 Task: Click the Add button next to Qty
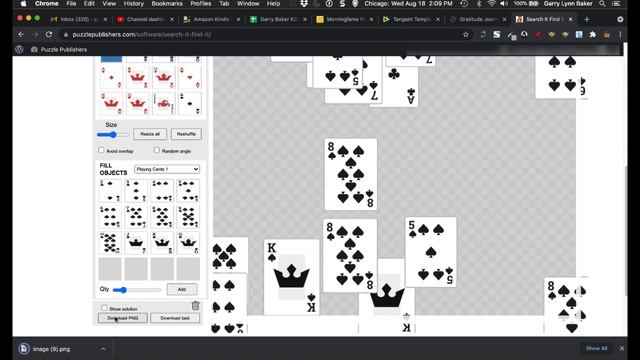click(x=182, y=289)
